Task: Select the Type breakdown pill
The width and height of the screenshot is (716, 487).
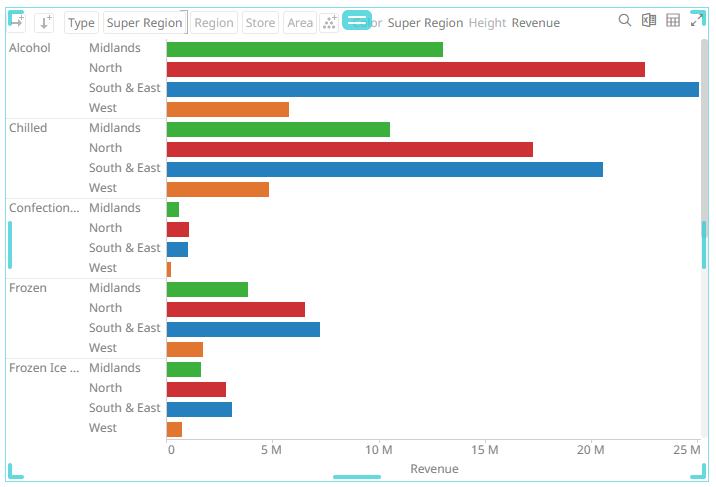Action: click(x=81, y=23)
